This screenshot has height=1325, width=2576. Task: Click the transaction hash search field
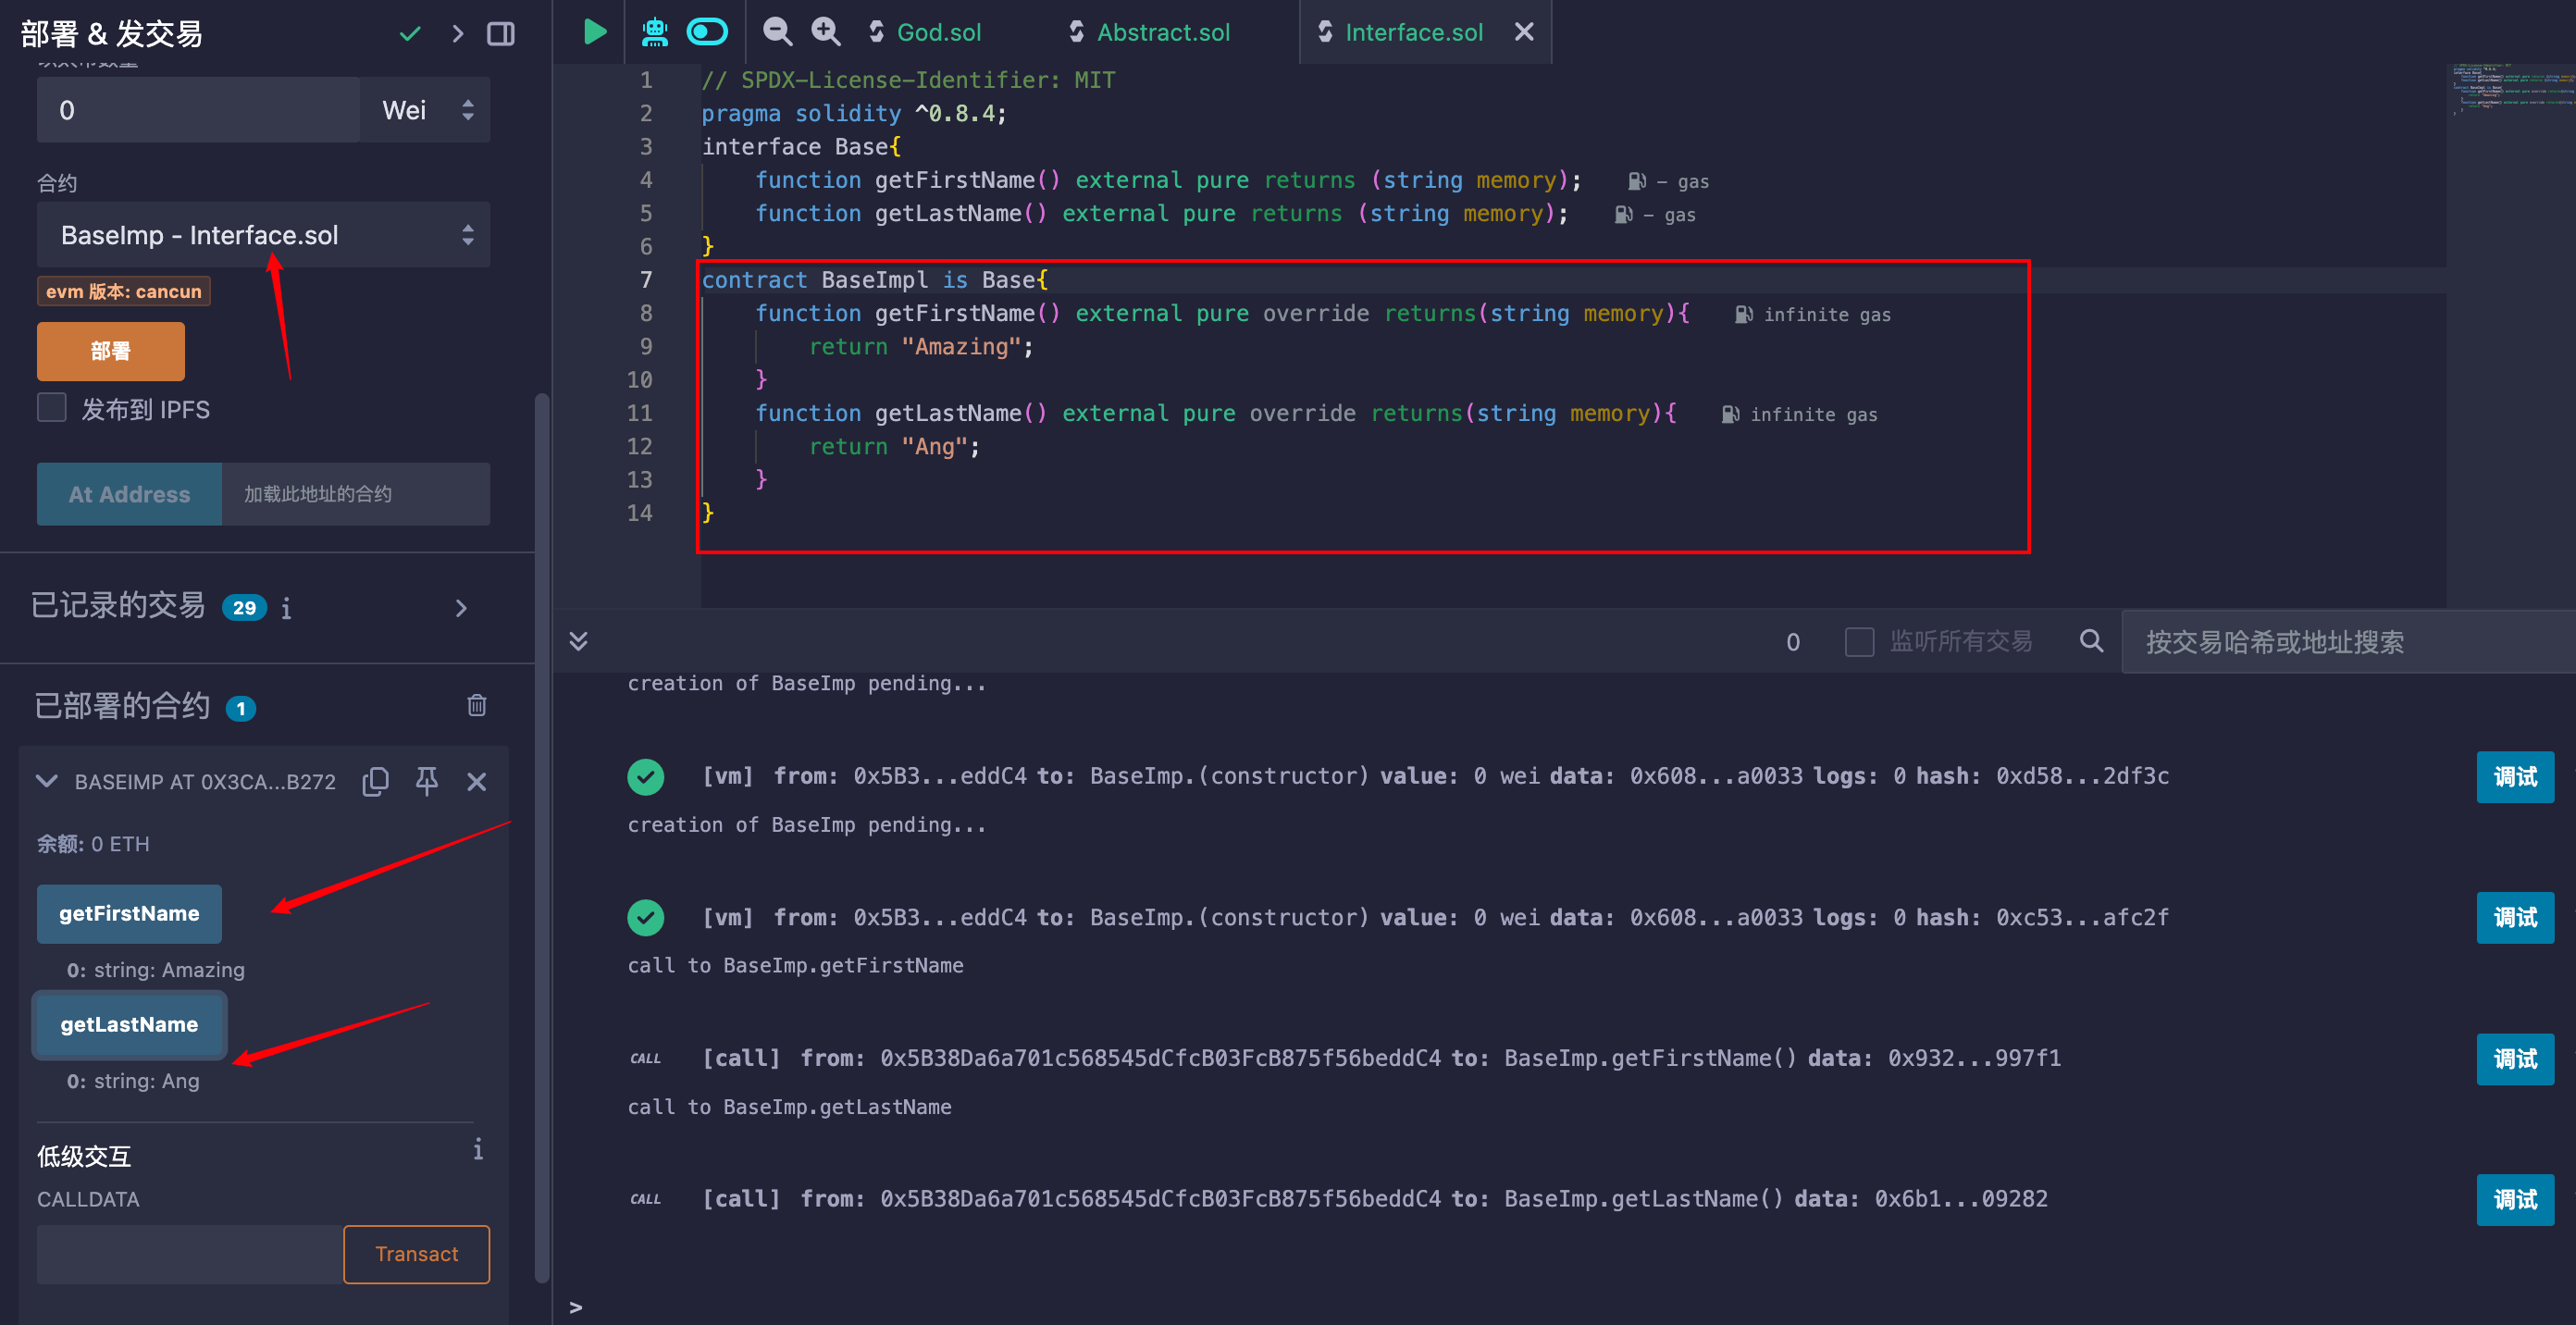2348,642
